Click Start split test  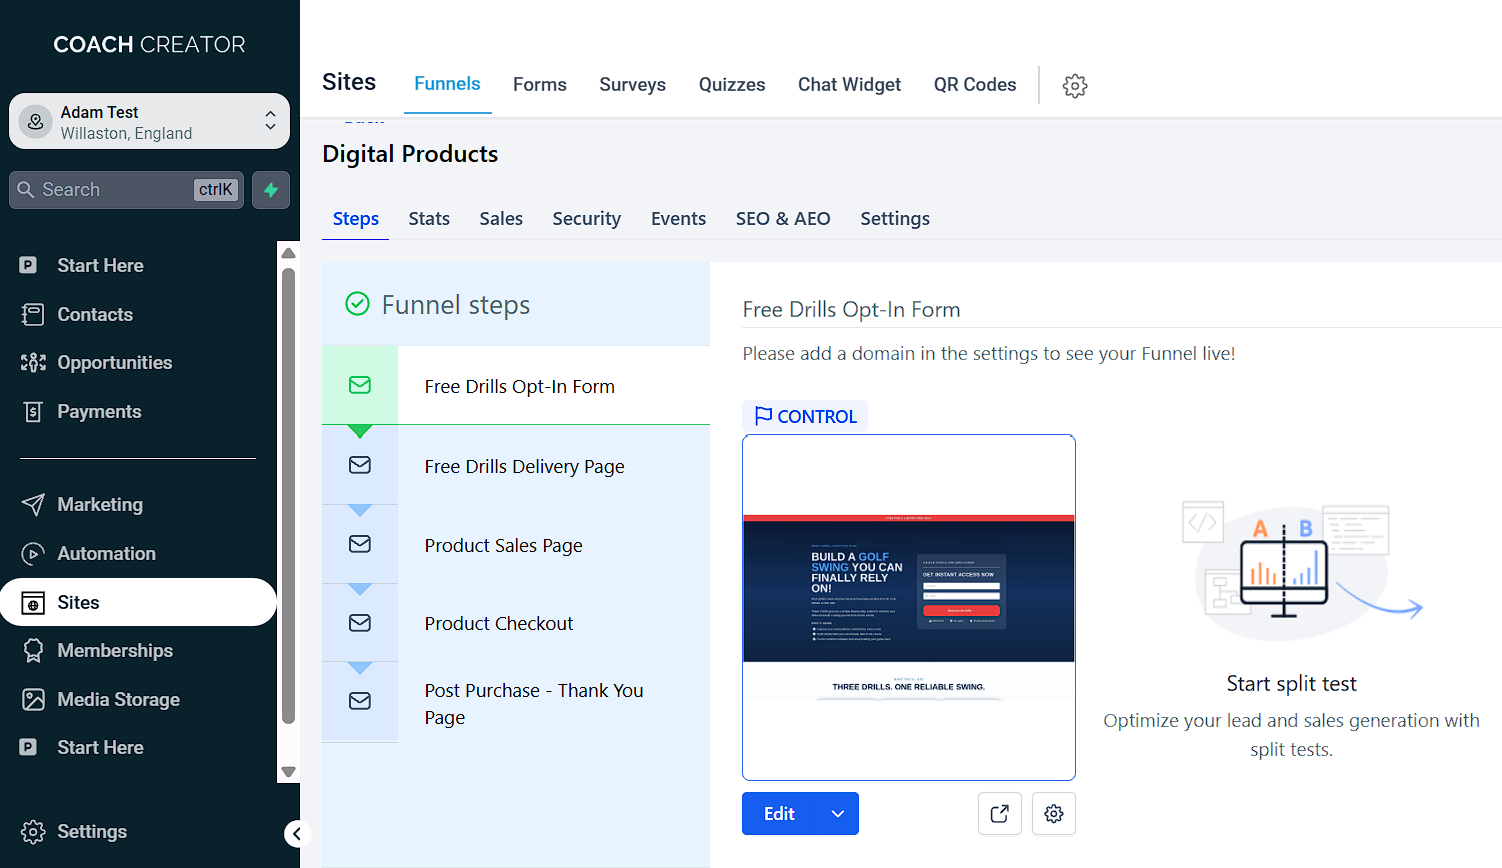tap(1291, 684)
